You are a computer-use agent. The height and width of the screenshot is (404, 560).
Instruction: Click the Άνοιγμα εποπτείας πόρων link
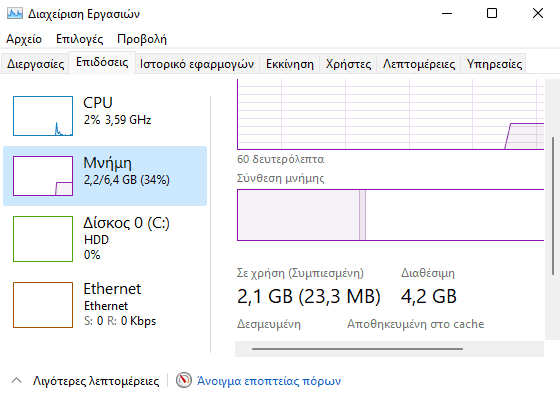[269, 381]
